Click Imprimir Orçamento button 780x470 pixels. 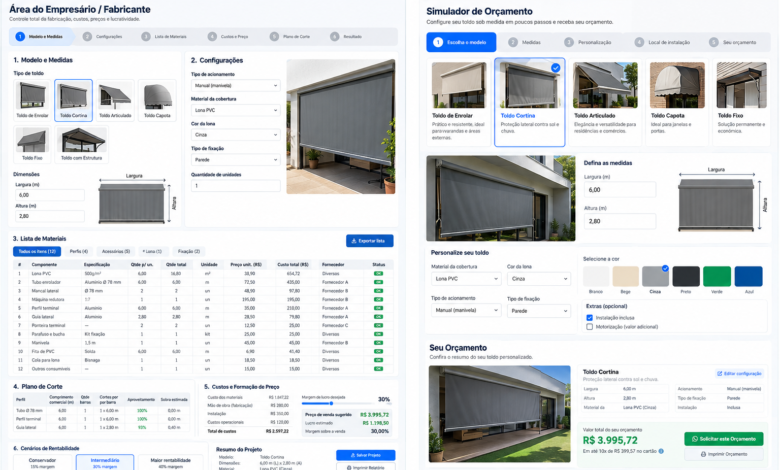724,454
